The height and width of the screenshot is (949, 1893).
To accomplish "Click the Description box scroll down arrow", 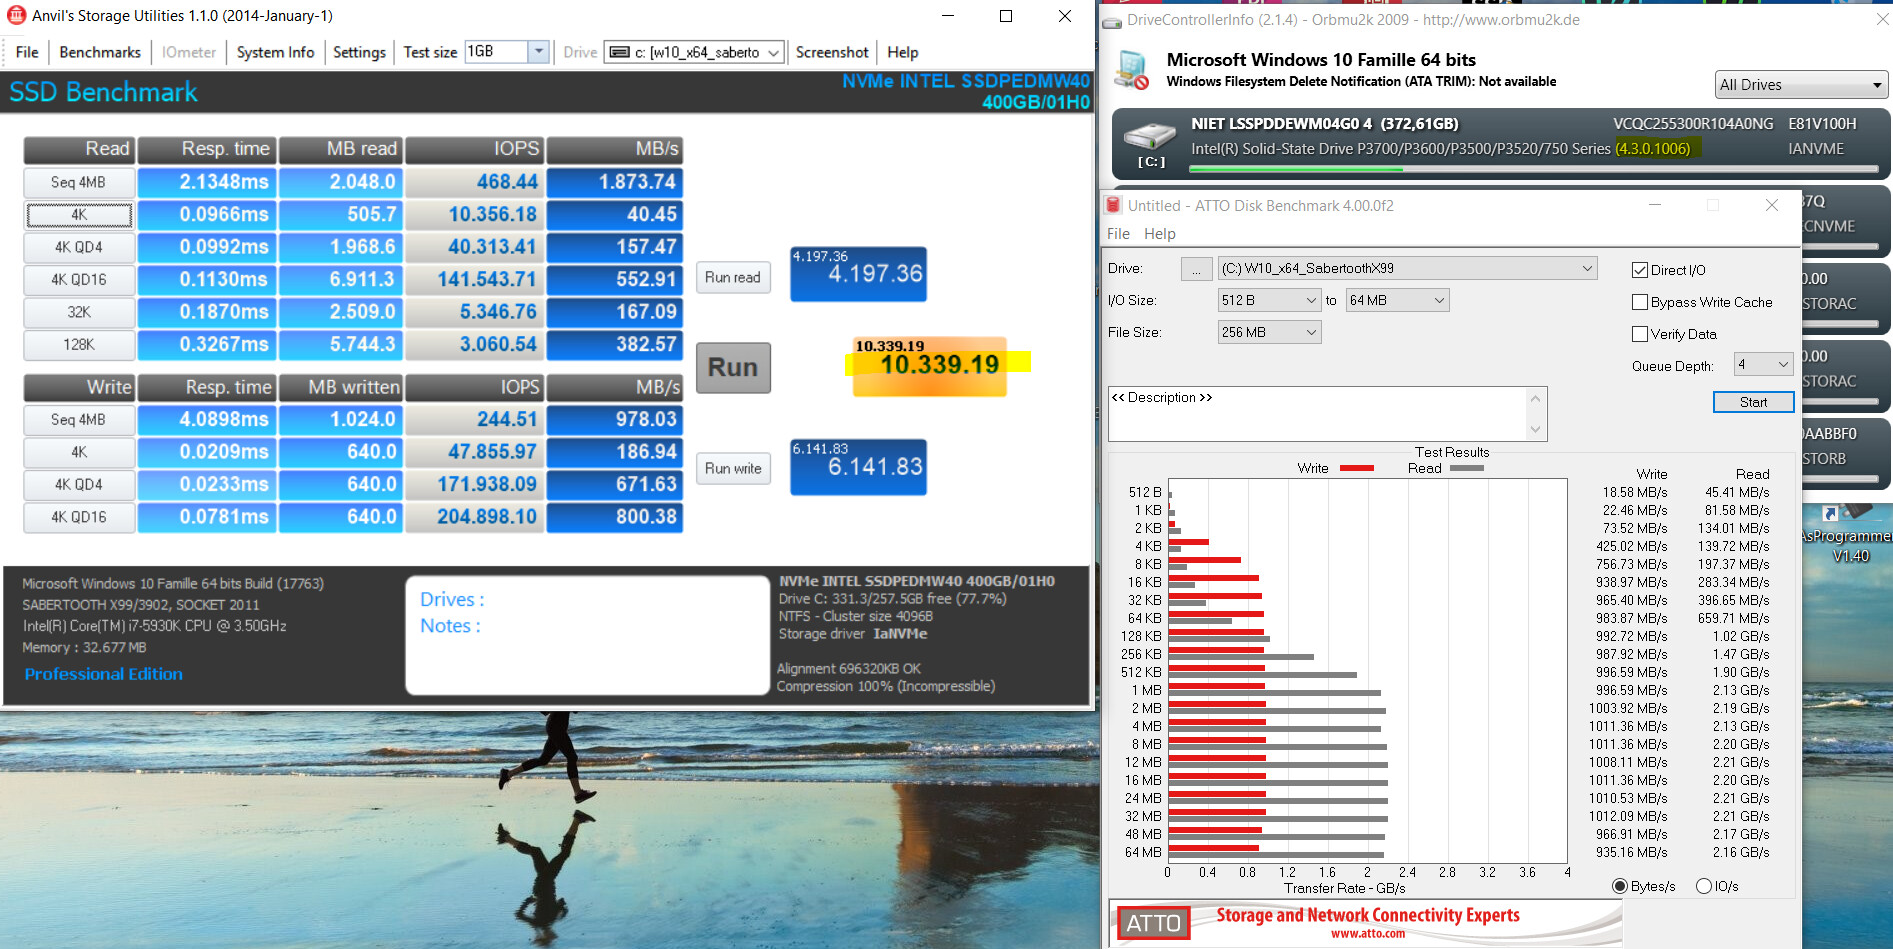I will click(x=1536, y=430).
